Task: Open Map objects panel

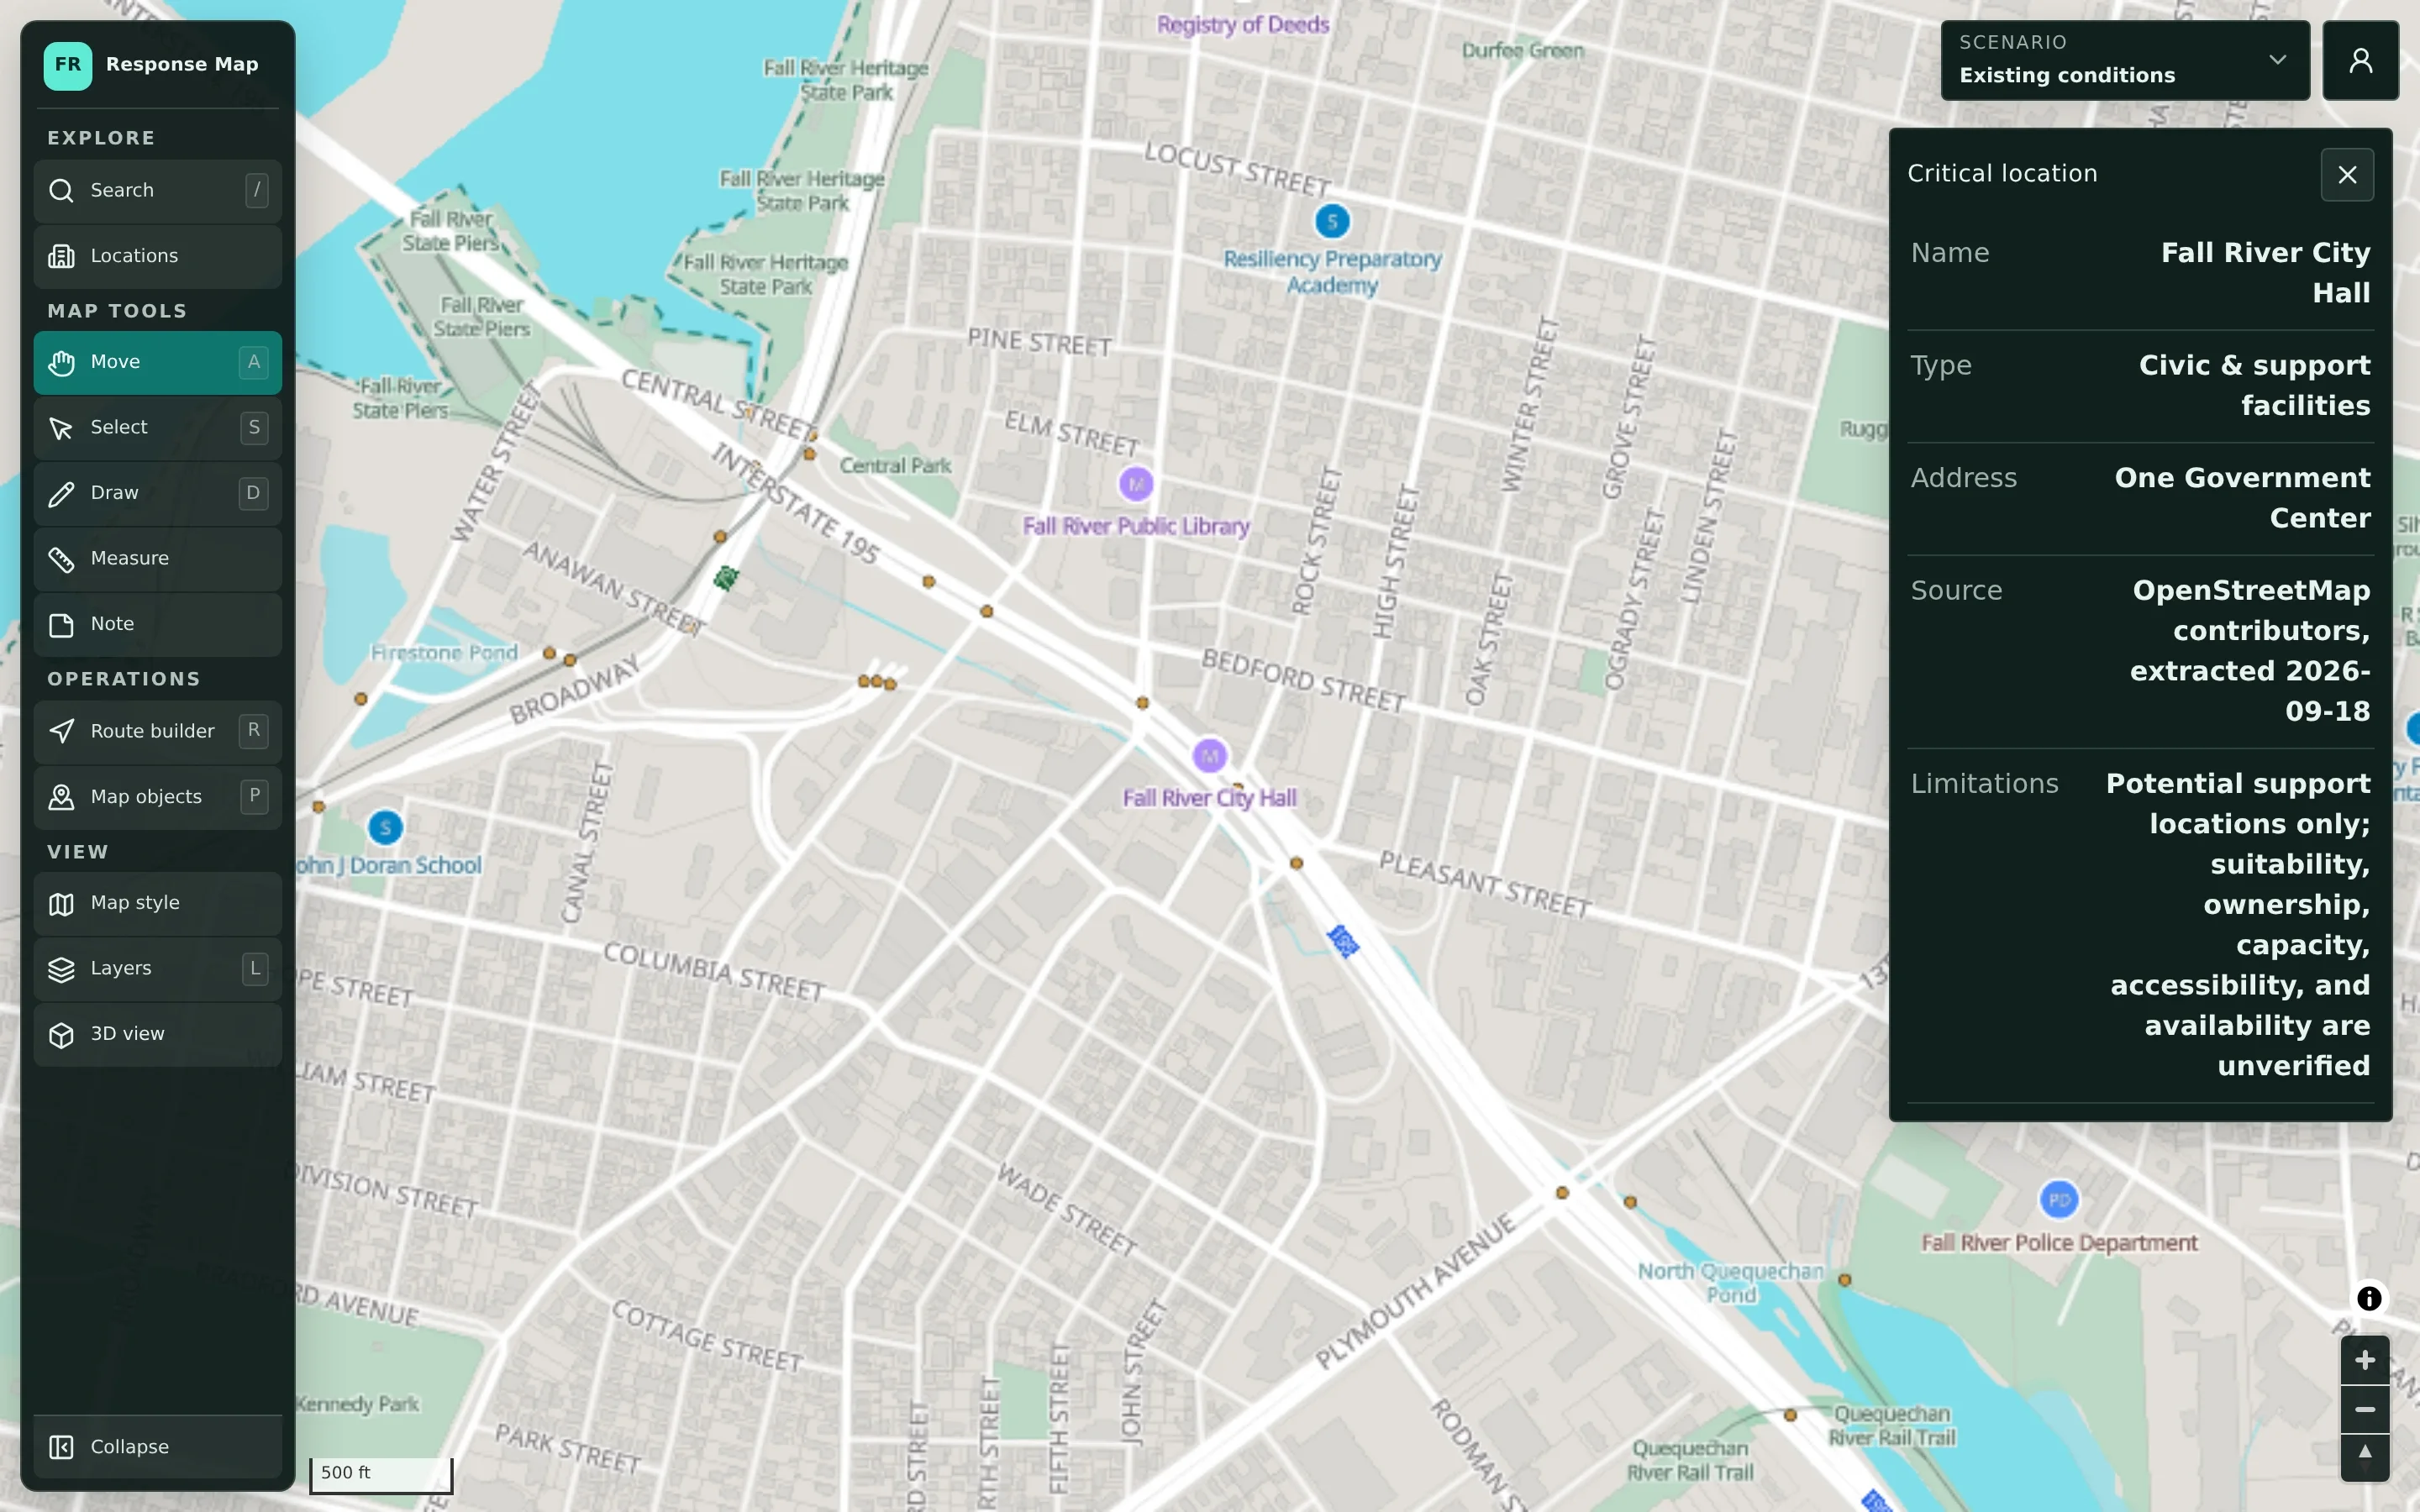Action: [x=157, y=797]
